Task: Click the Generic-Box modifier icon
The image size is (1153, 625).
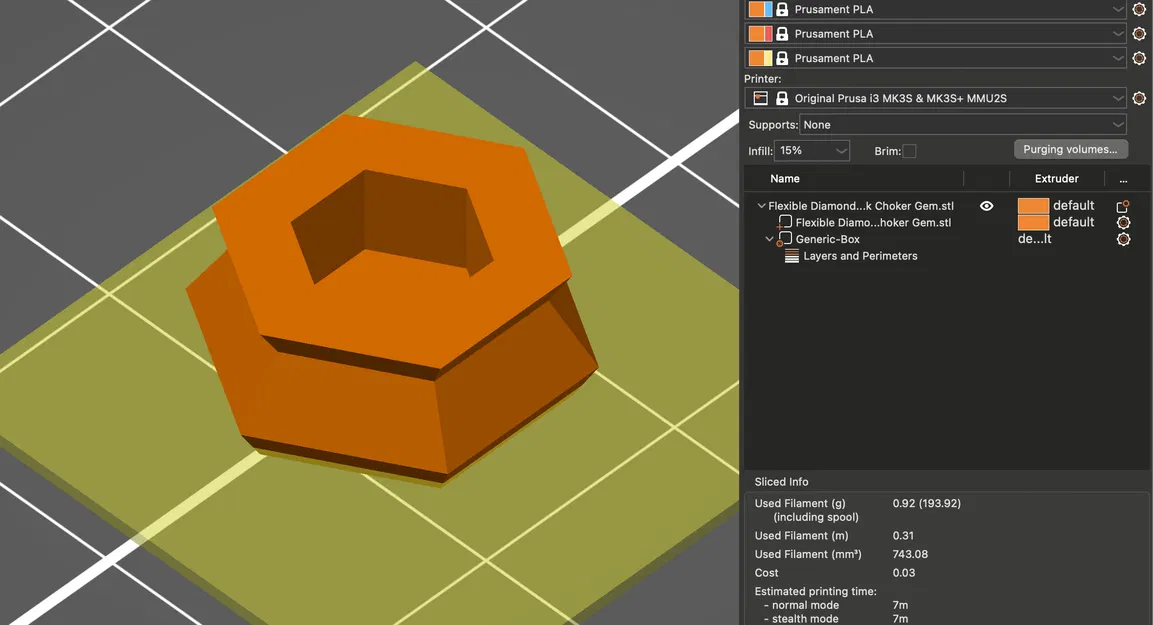Action: (x=784, y=239)
